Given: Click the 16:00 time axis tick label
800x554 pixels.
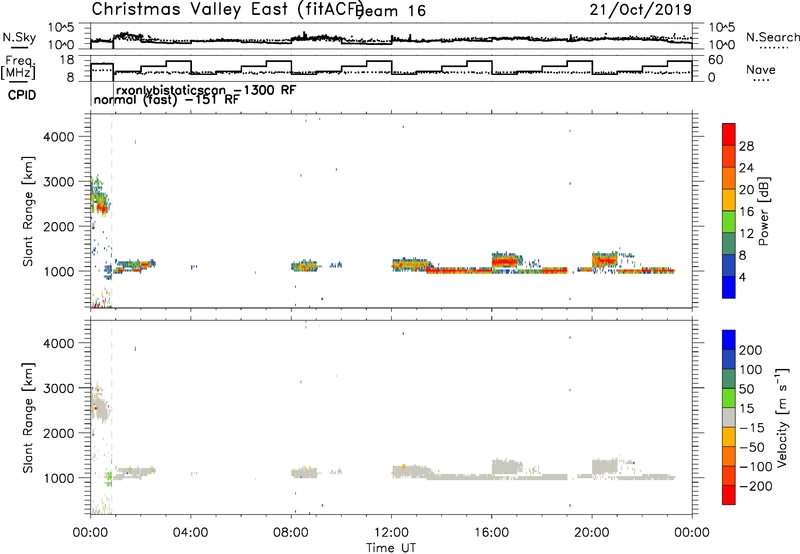Looking at the screenshot, I should pyautogui.click(x=491, y=533).
